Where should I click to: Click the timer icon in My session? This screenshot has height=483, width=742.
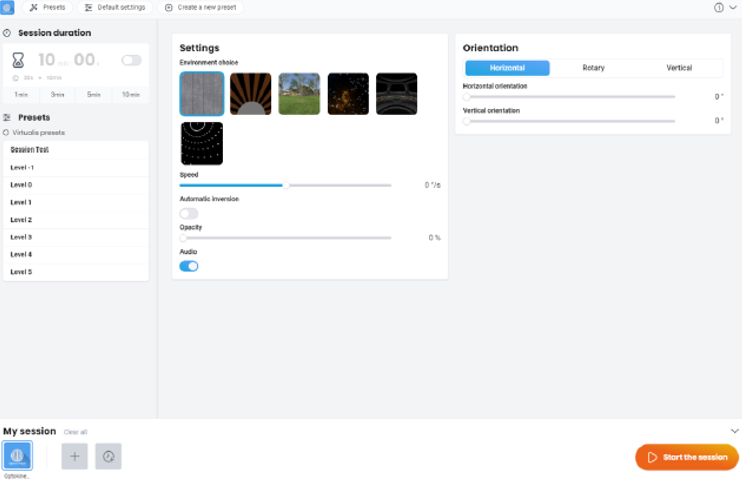tap(108, 456)
